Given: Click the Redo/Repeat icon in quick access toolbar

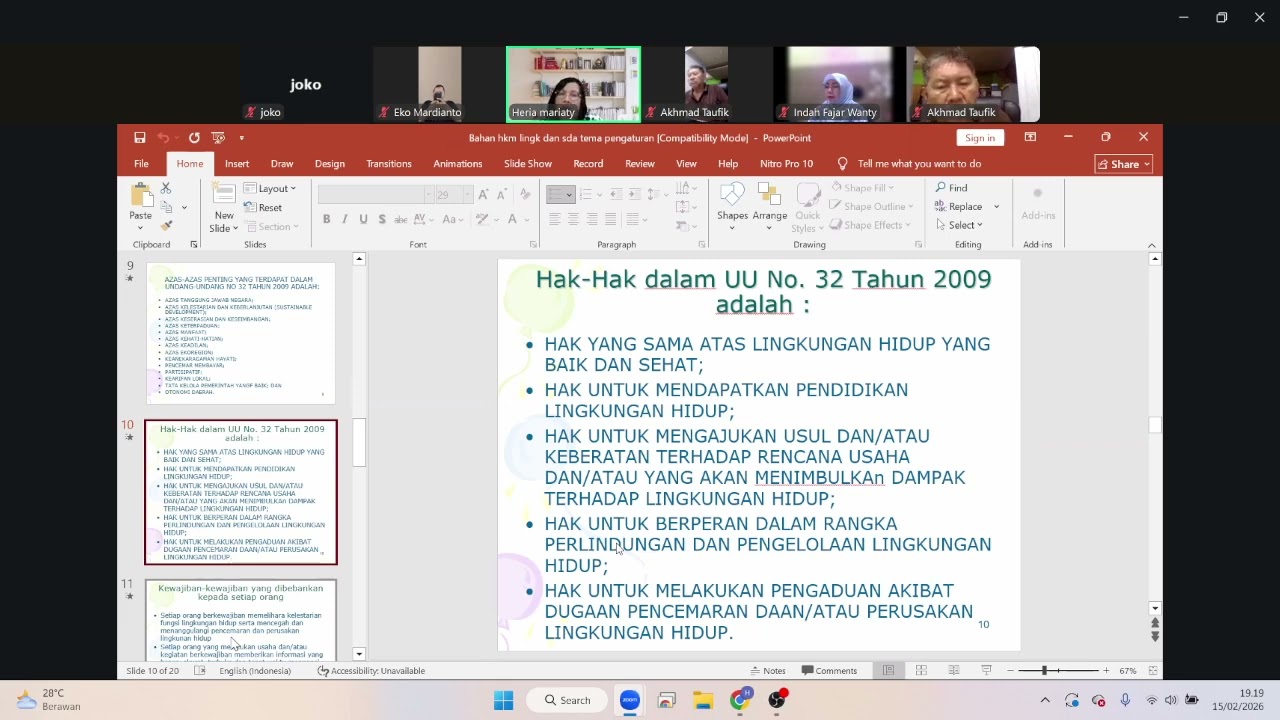Looking at the screenshot, I should tap(194, 137).
